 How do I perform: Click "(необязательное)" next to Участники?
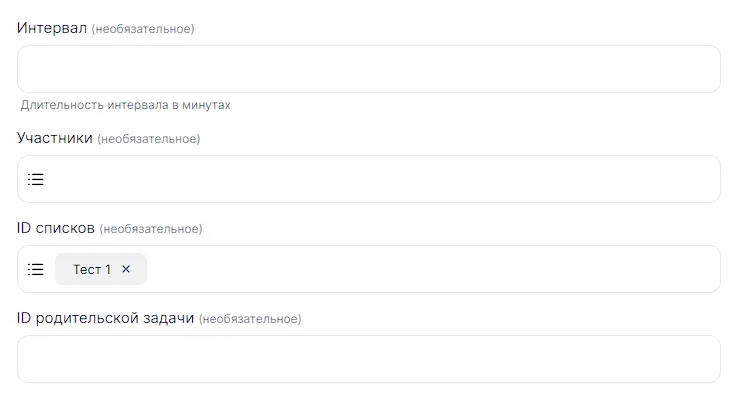pos(149,139)
